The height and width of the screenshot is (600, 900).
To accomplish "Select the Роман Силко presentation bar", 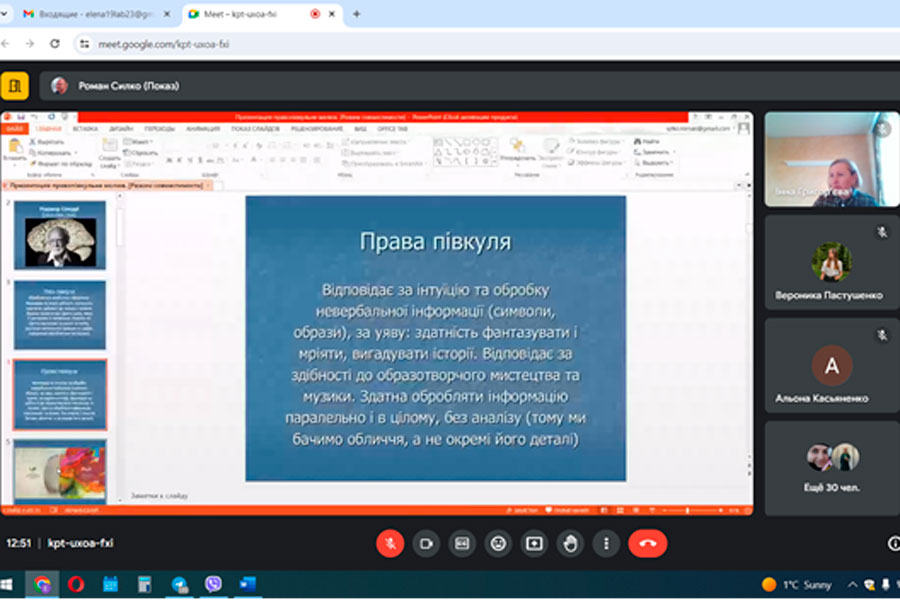I will (x=470, y=86).
